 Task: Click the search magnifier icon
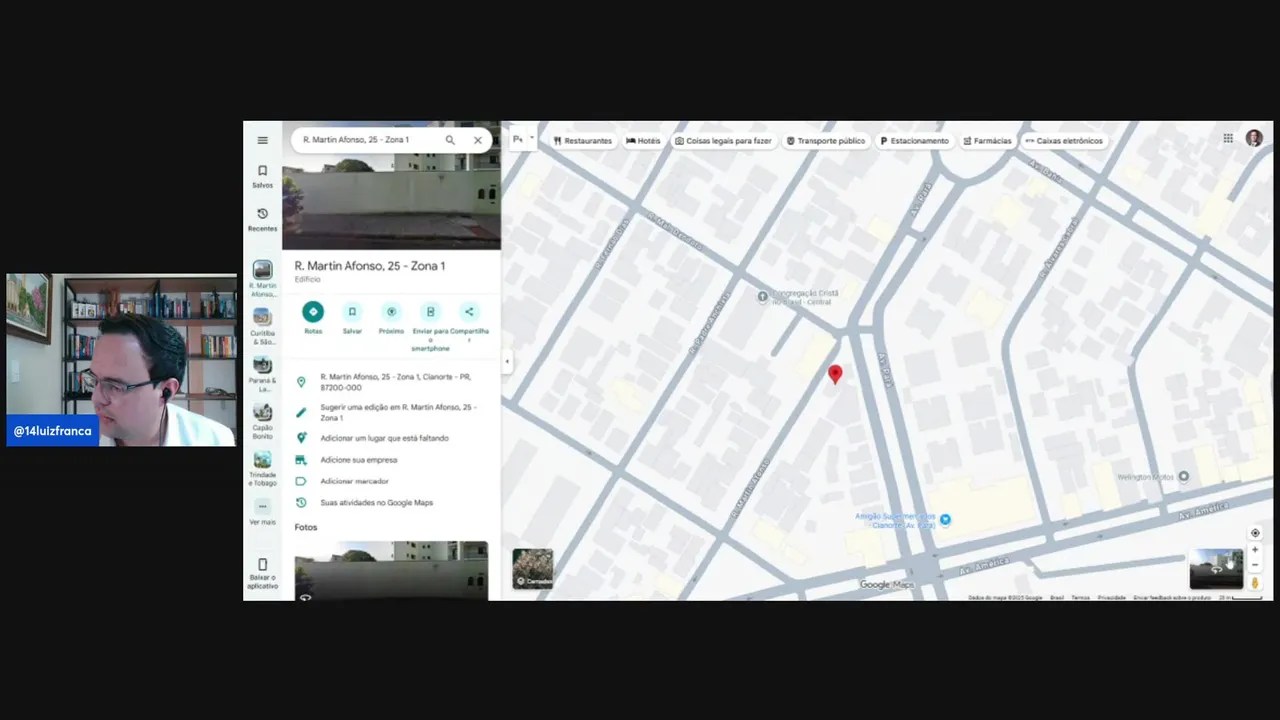[450, 140]
